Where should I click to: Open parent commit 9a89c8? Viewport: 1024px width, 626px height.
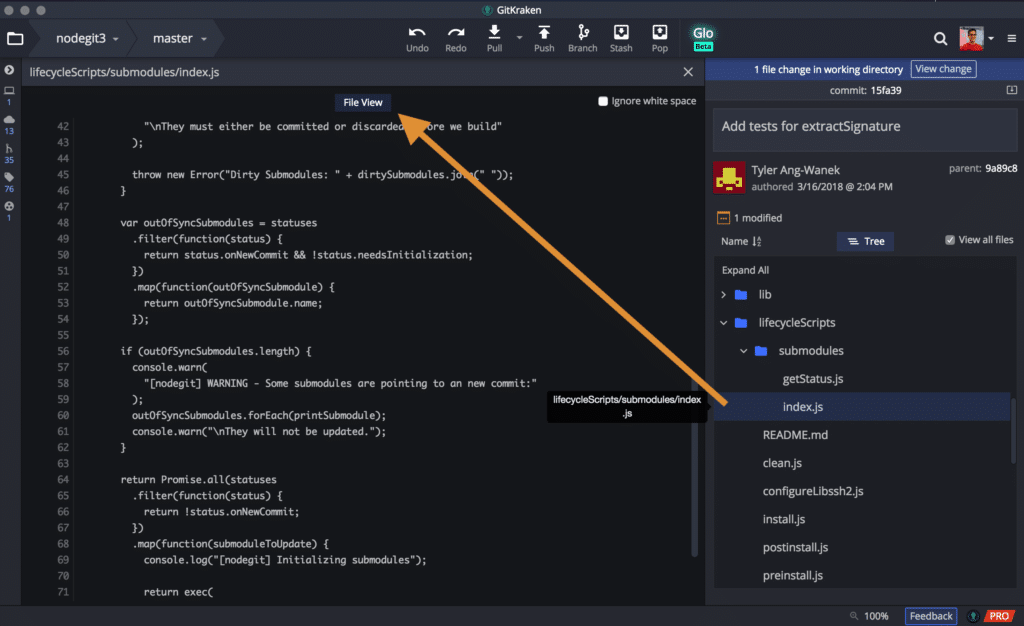[1000, 168]
